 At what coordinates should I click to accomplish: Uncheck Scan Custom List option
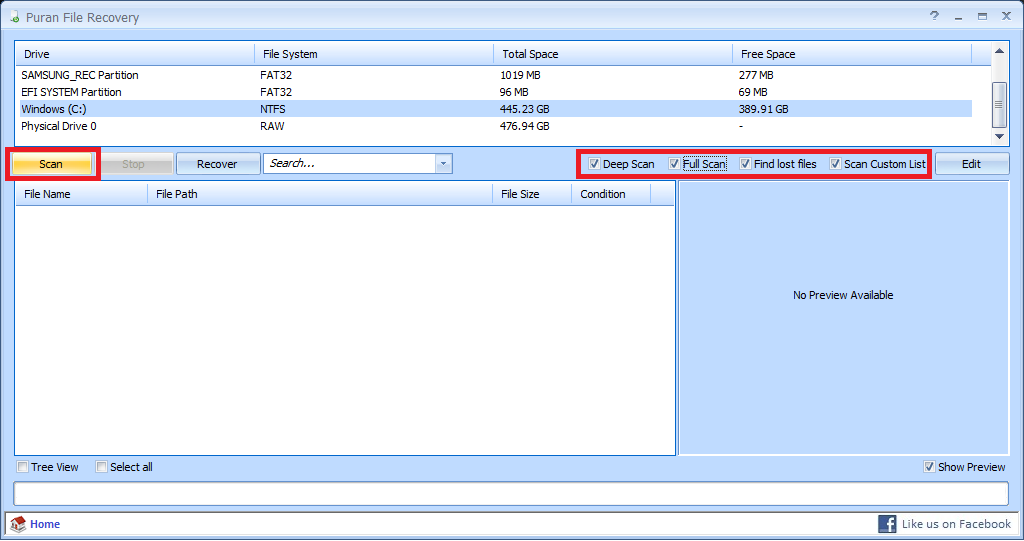(835, 164)
